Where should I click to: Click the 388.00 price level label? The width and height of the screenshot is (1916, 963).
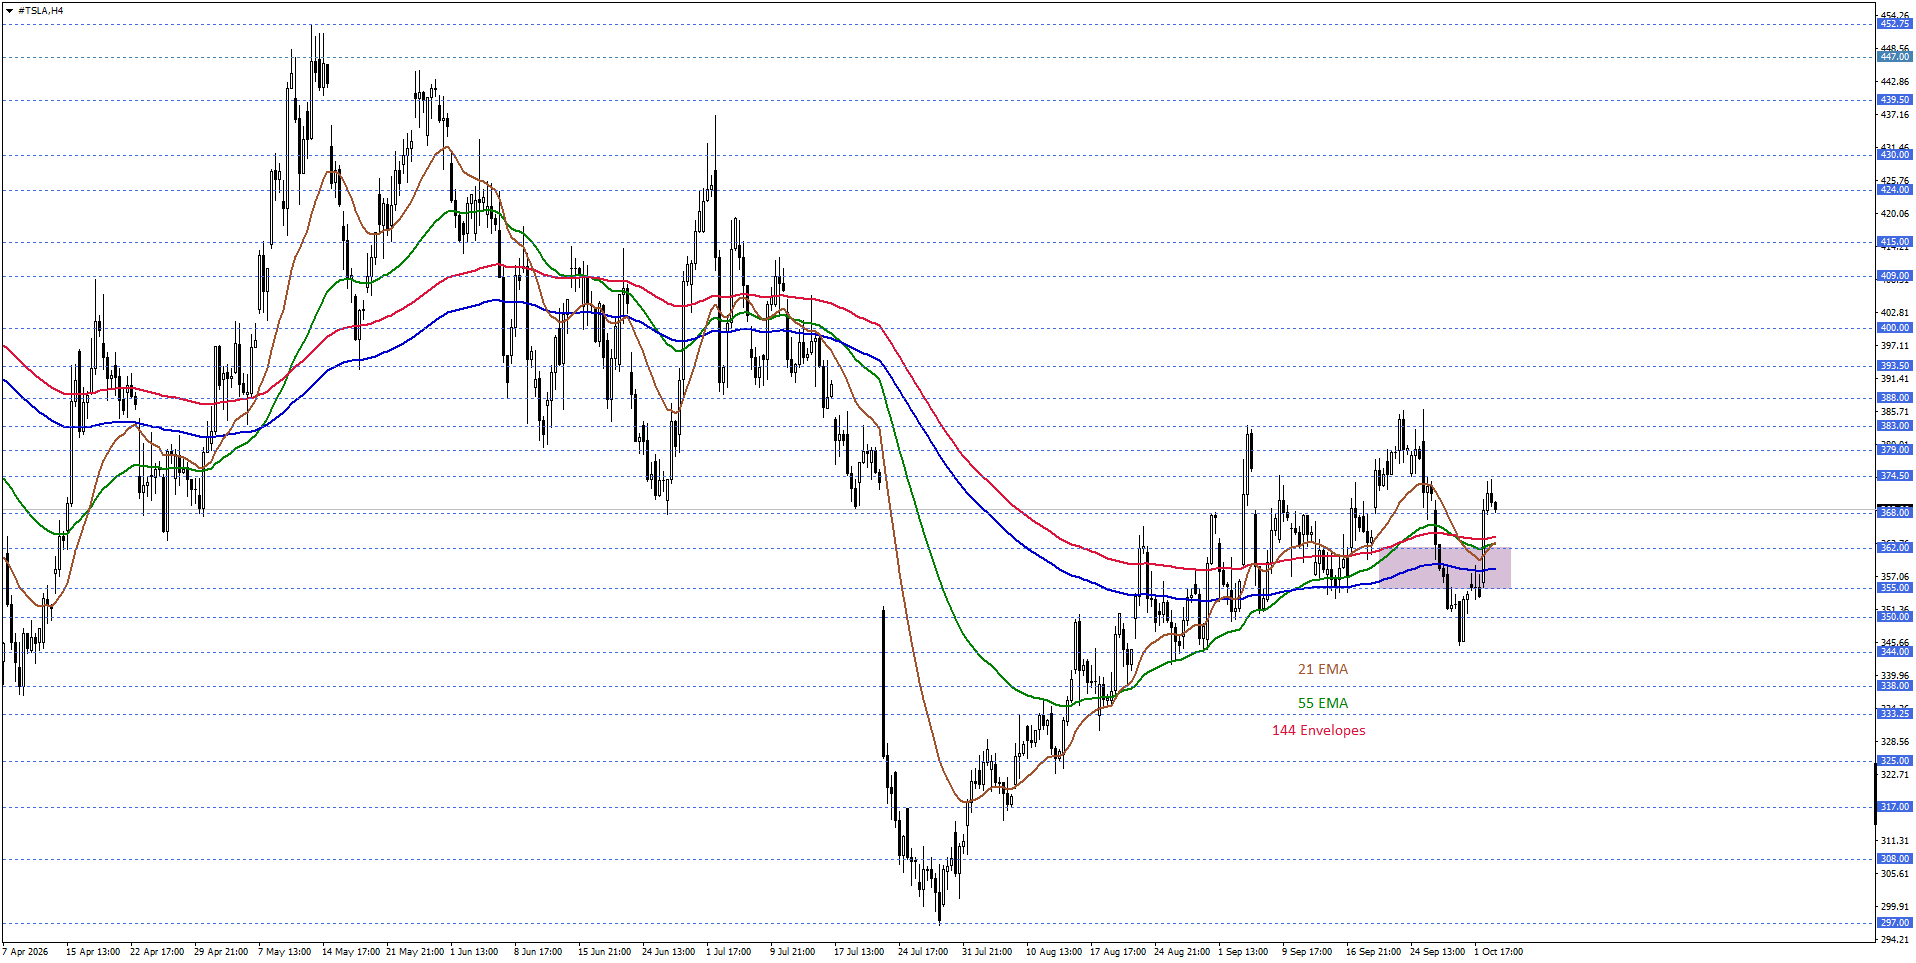(x=1894, y=398)
